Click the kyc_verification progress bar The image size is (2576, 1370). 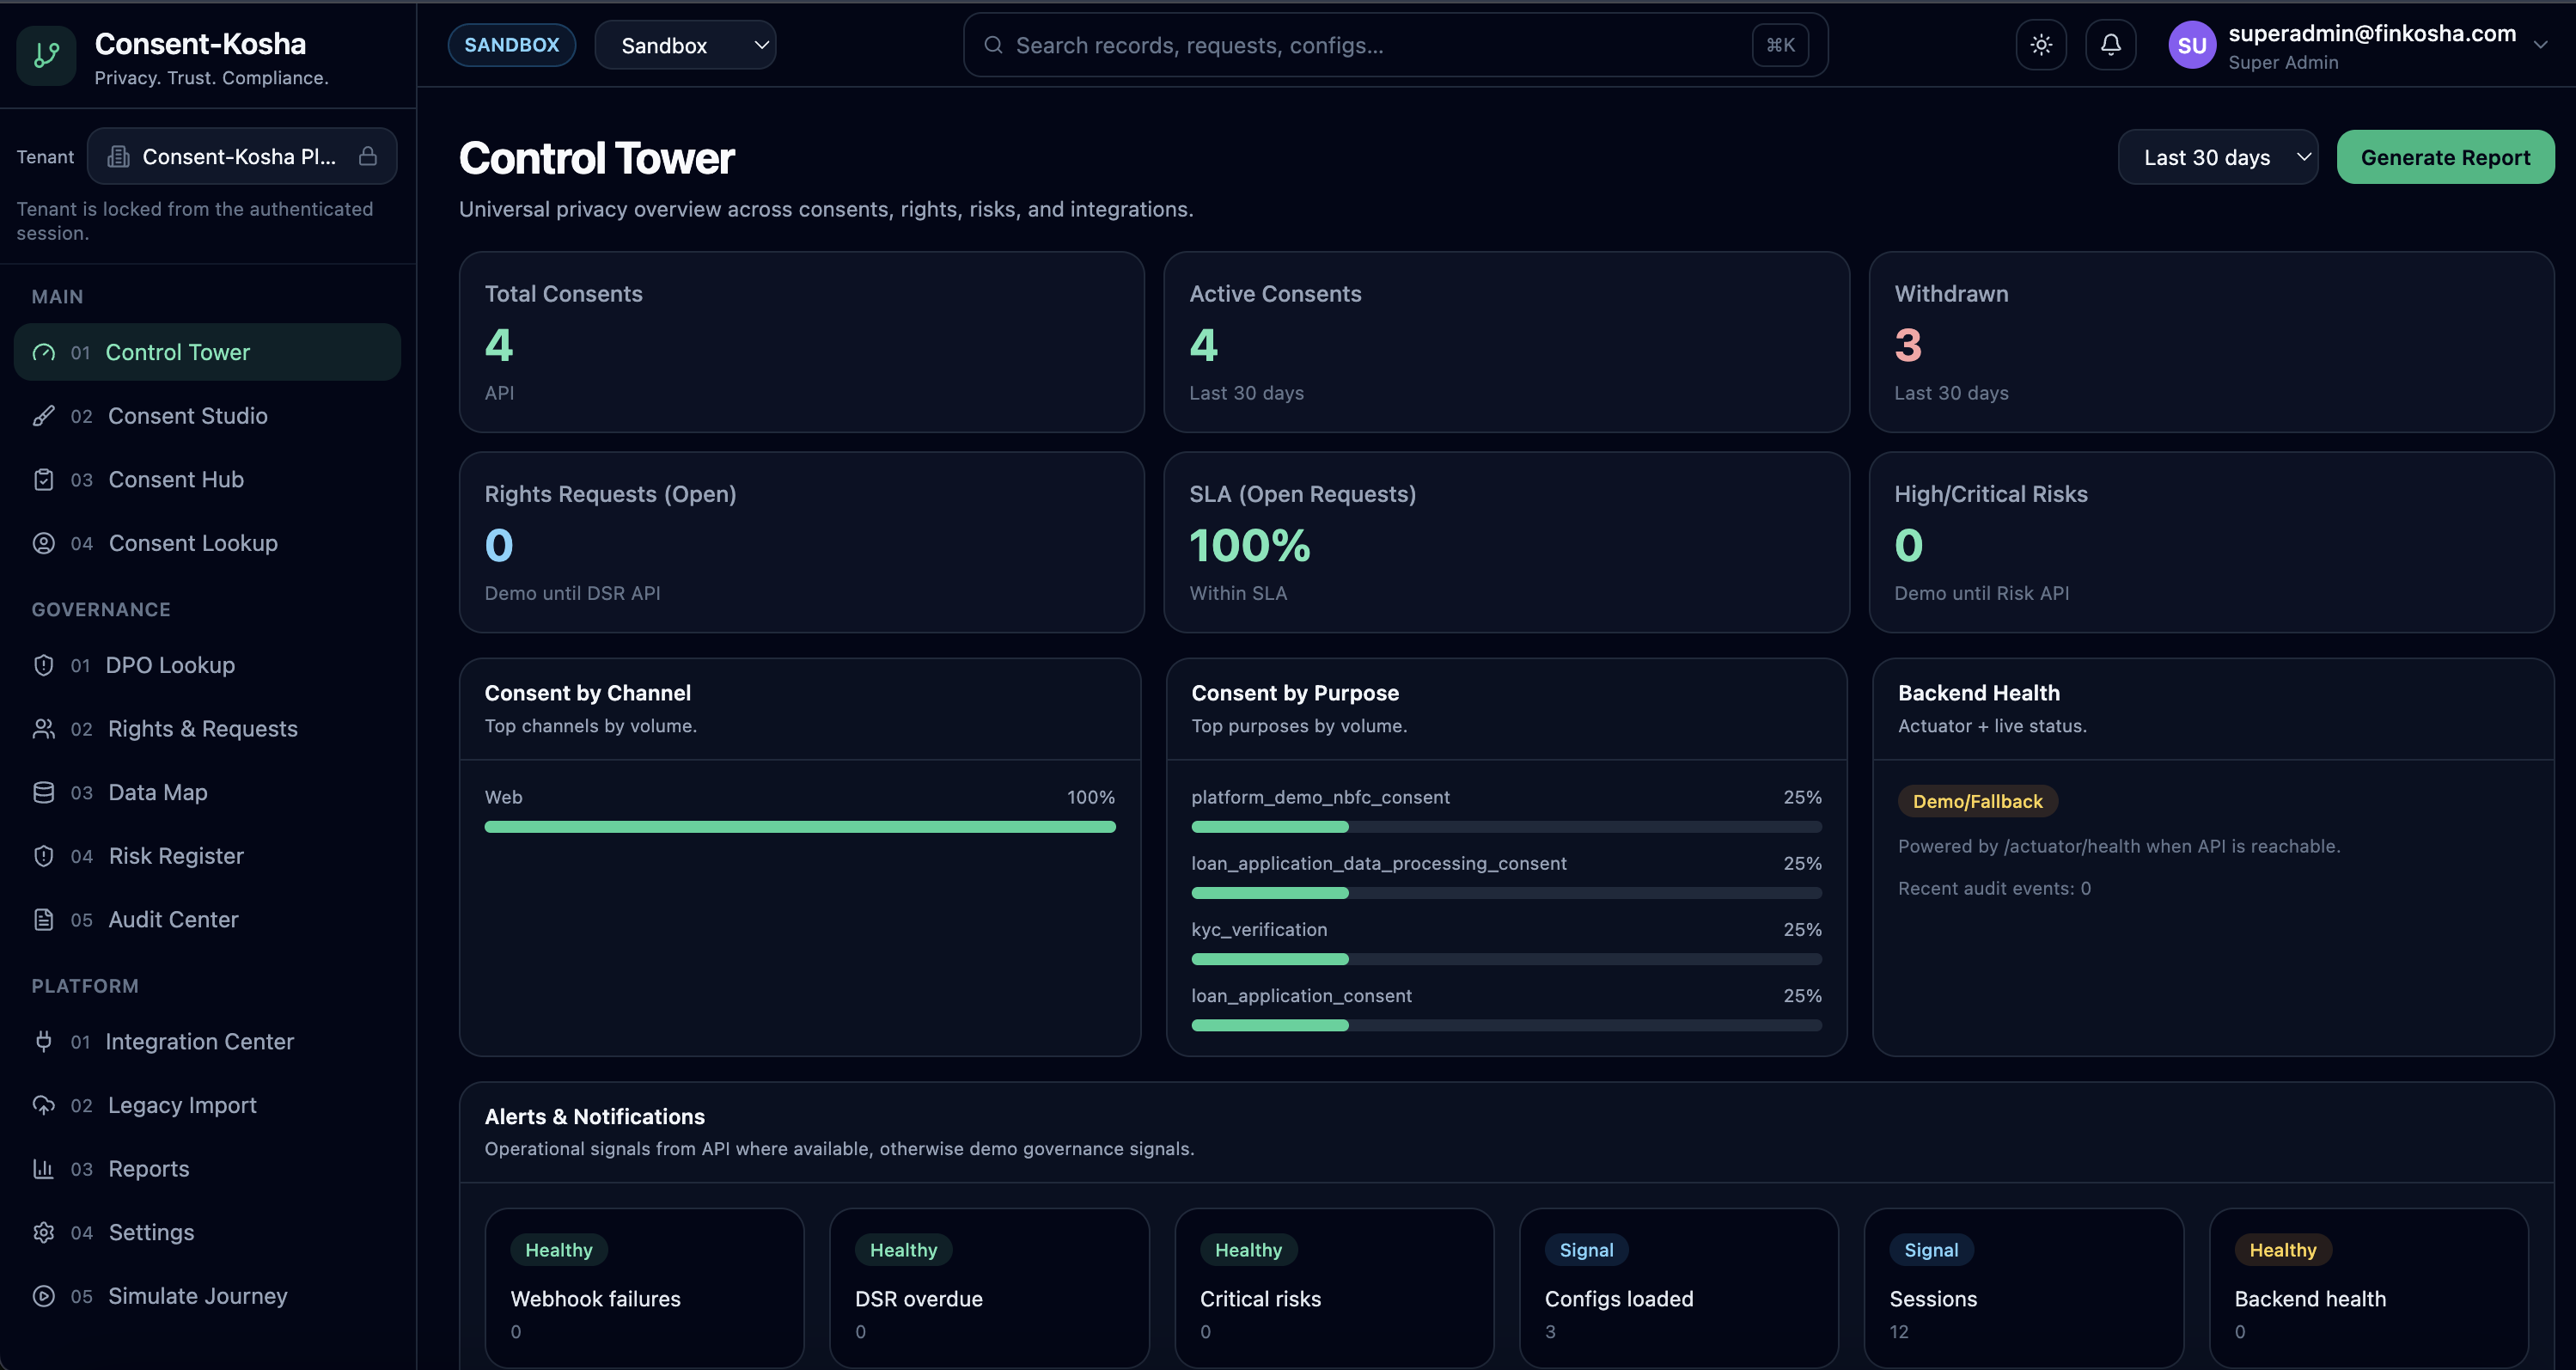point(1506,959)
